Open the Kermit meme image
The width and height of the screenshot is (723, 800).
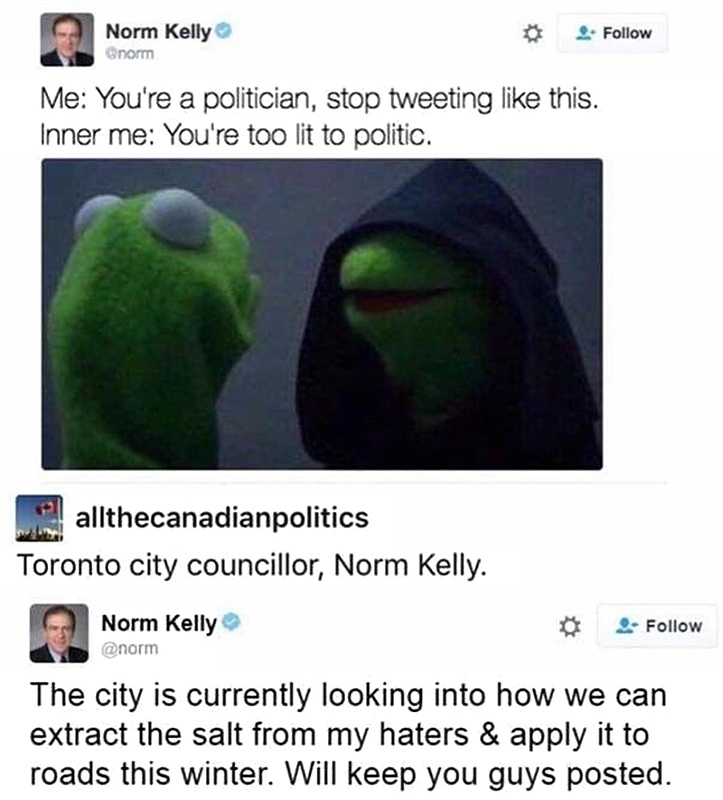322,314
